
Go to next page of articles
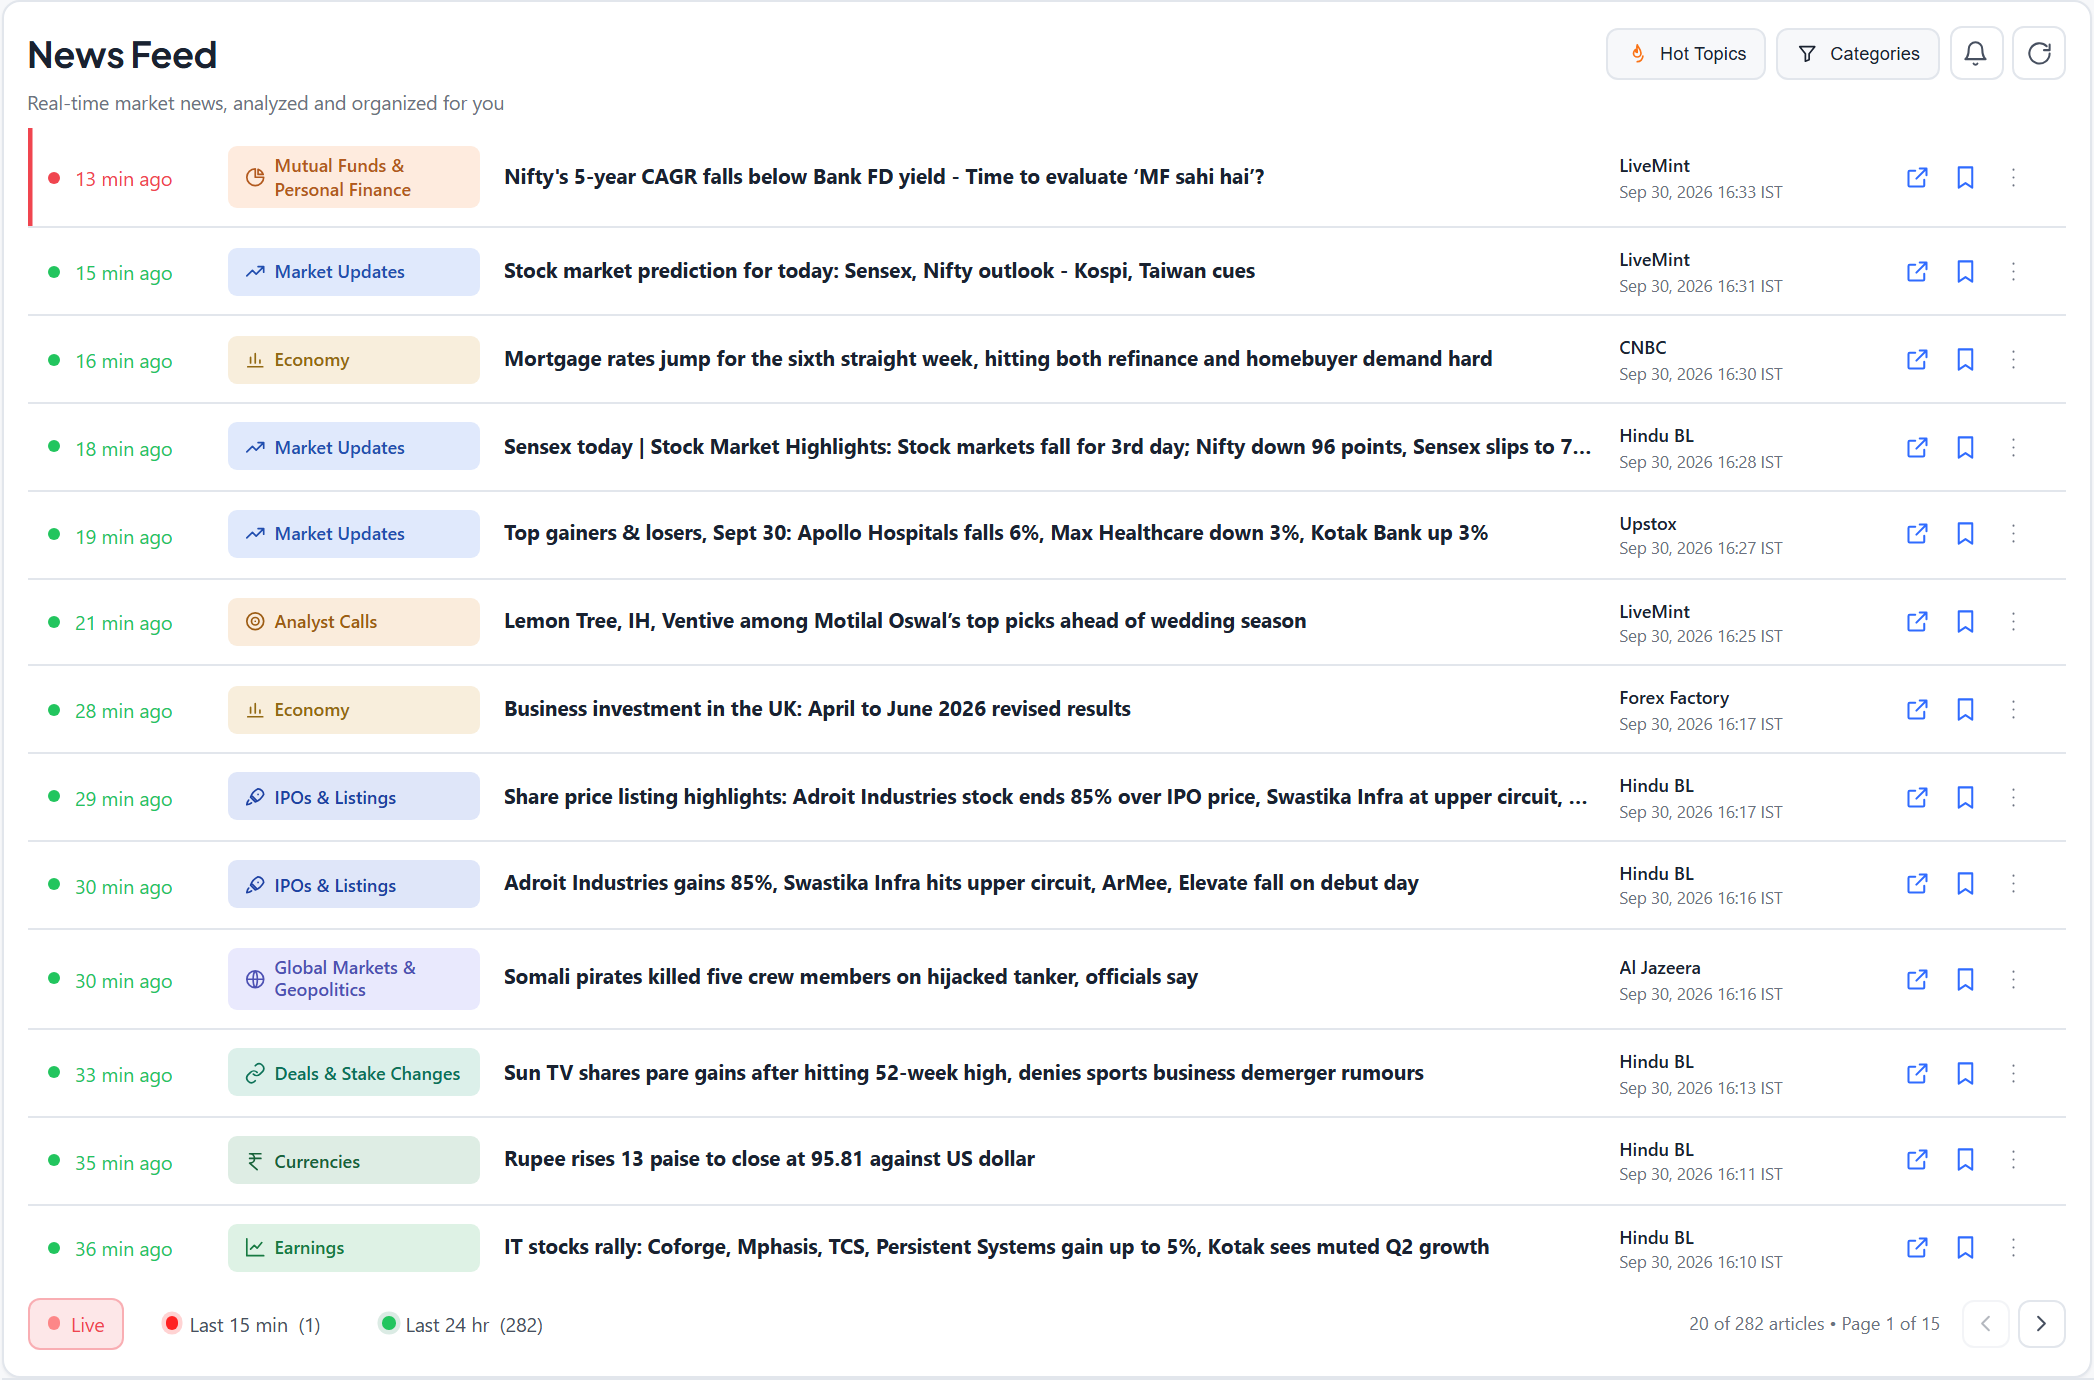(x=2041, y=1324)
